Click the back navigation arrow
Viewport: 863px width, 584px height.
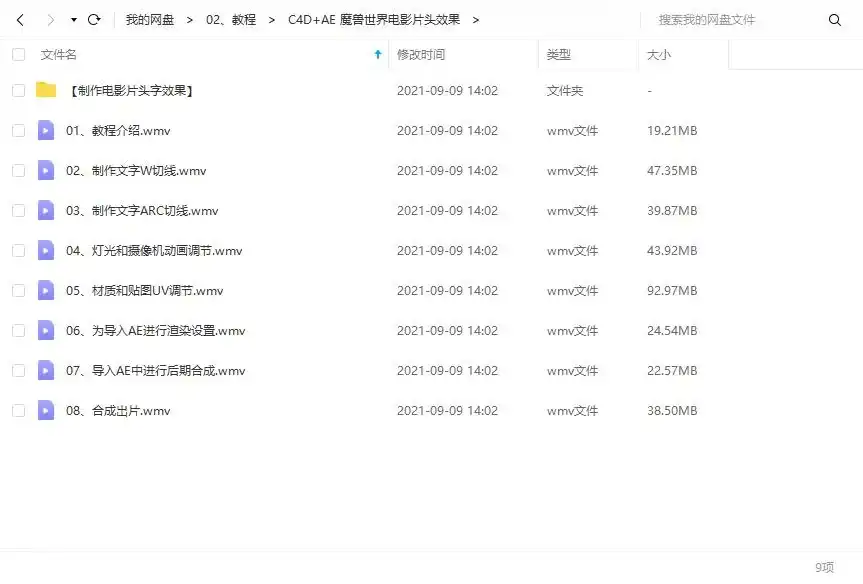(x=19, y=20)
